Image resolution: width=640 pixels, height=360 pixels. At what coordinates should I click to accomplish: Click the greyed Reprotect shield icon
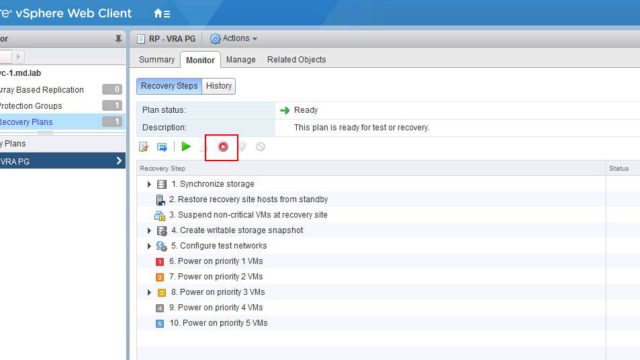click(242, 147)
